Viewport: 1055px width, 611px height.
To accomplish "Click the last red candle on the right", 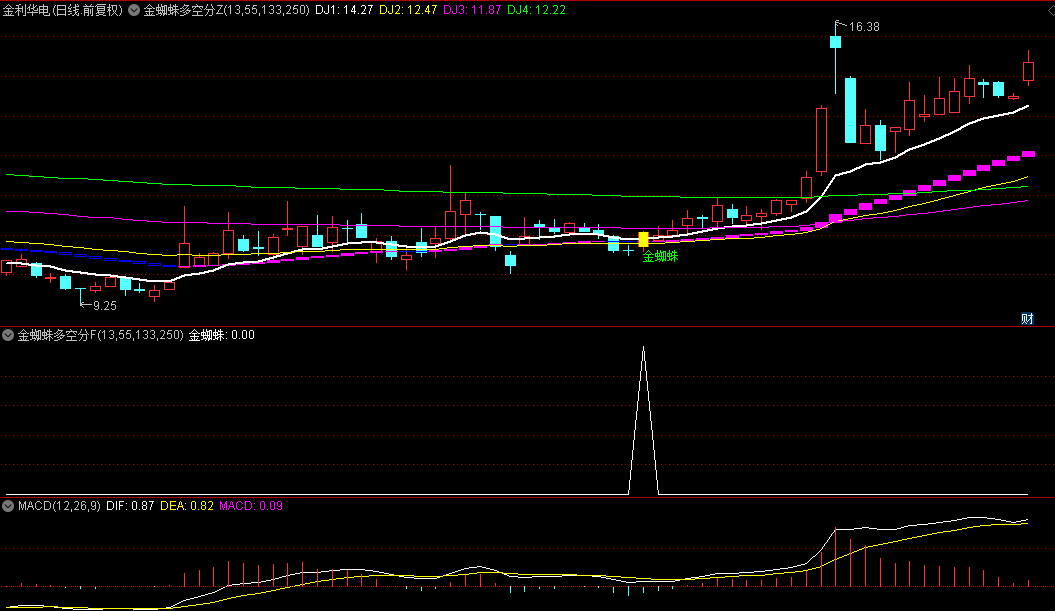I will [1028, 70].
